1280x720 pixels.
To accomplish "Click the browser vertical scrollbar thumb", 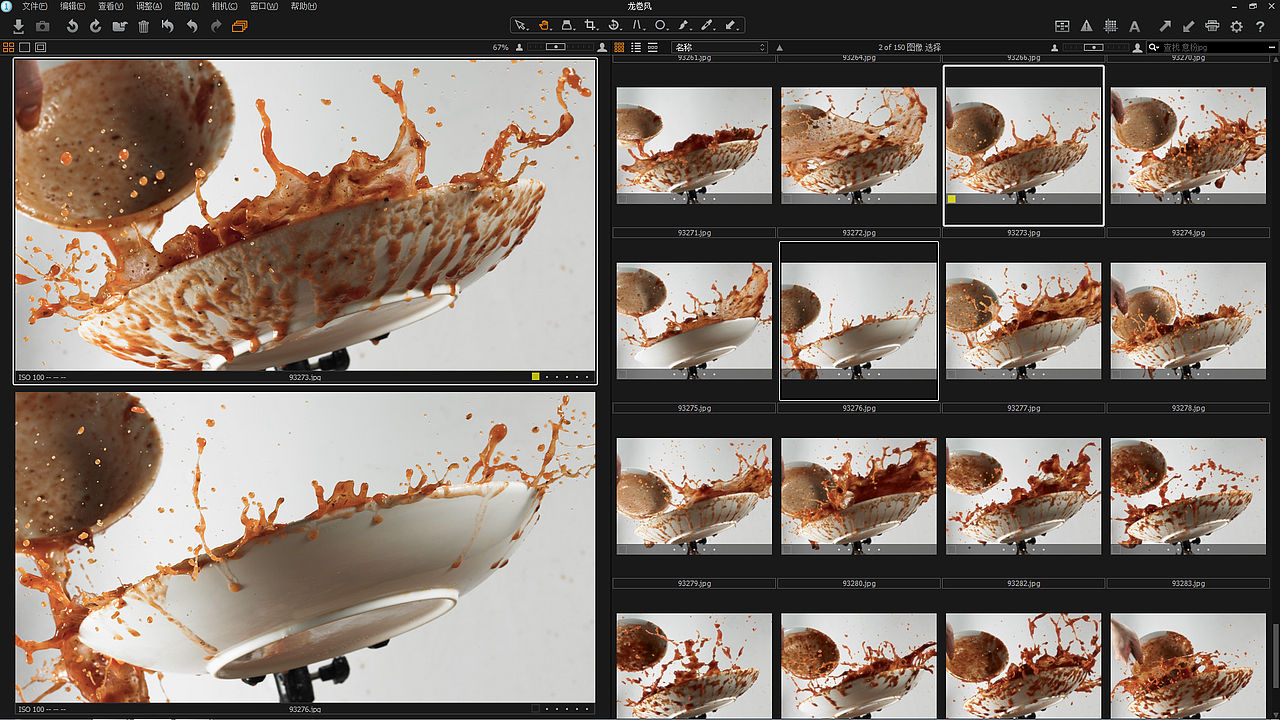I will [x=1275, y=658].
